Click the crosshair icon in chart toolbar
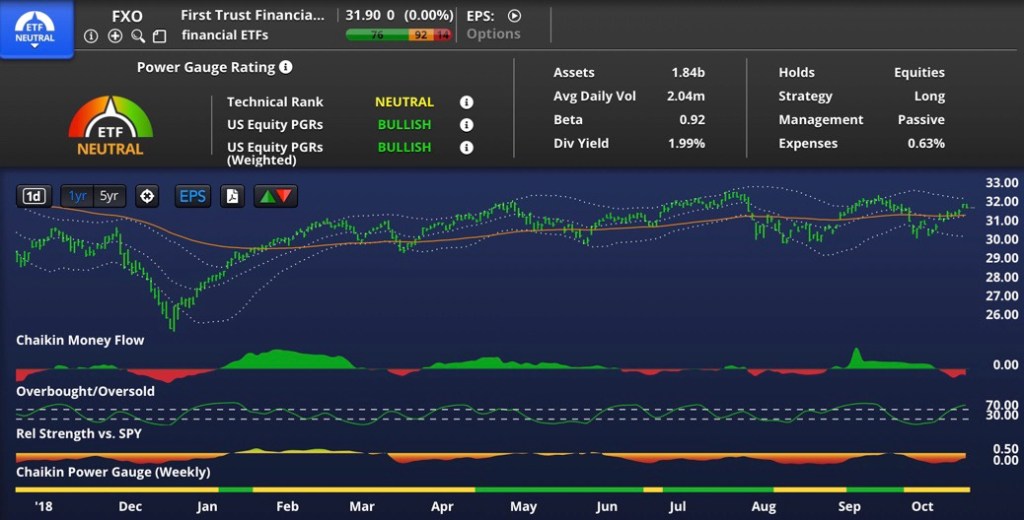 (x=147, y=196)
